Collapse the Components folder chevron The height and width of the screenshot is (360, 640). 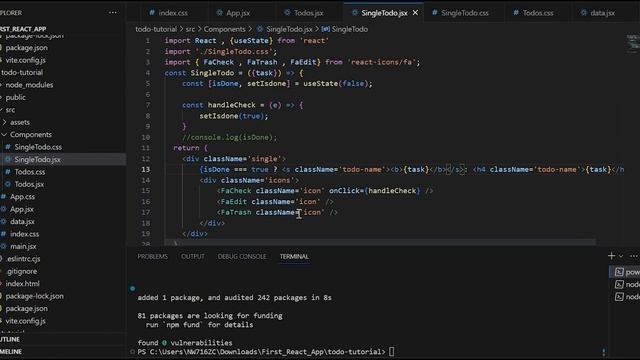pos(4,134)
